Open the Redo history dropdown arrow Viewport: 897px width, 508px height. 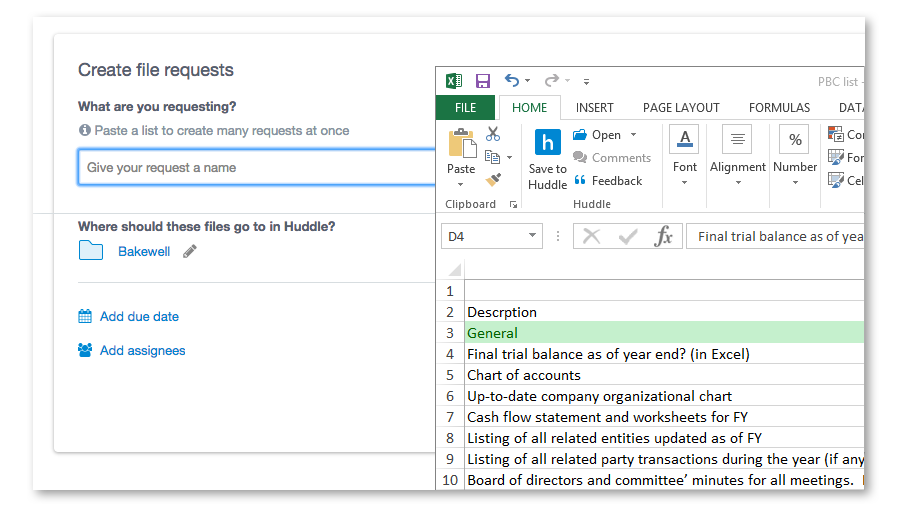(567, 81)
